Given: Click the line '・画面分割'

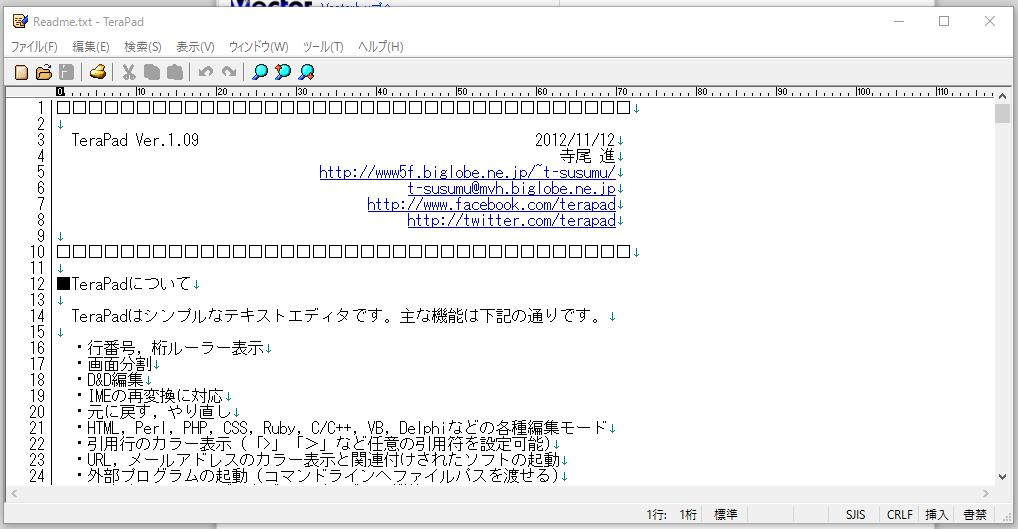Looking at the screenshot, I should 113,364.
